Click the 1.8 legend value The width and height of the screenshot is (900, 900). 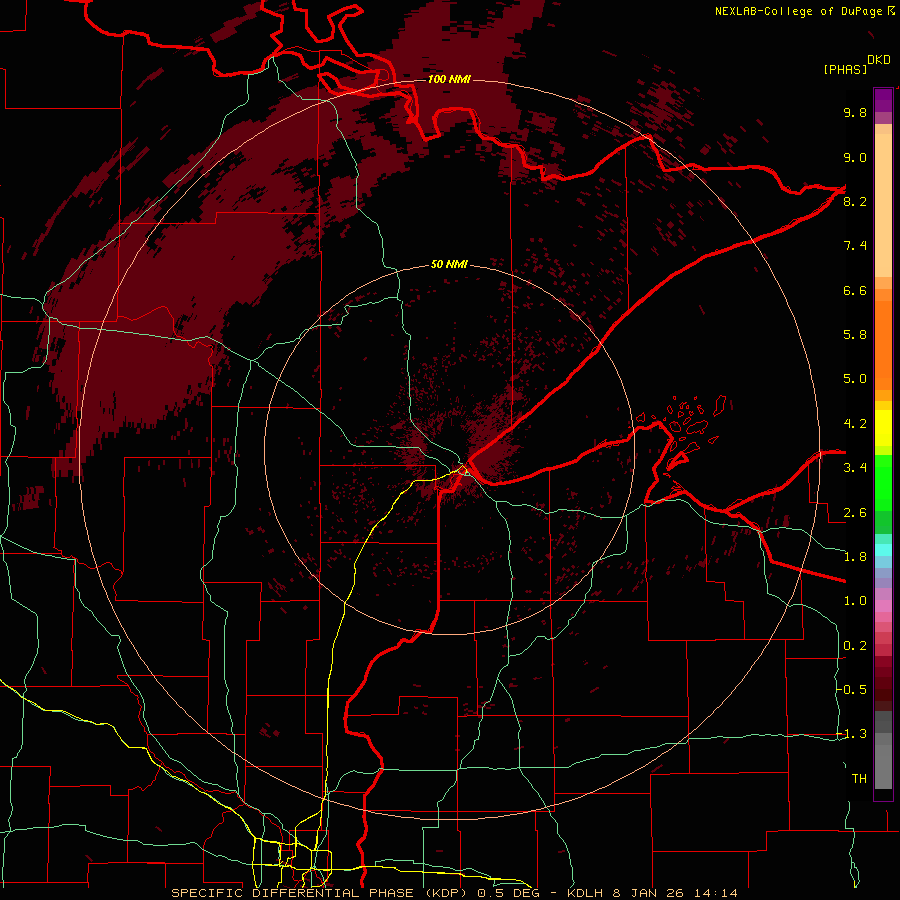855,557
